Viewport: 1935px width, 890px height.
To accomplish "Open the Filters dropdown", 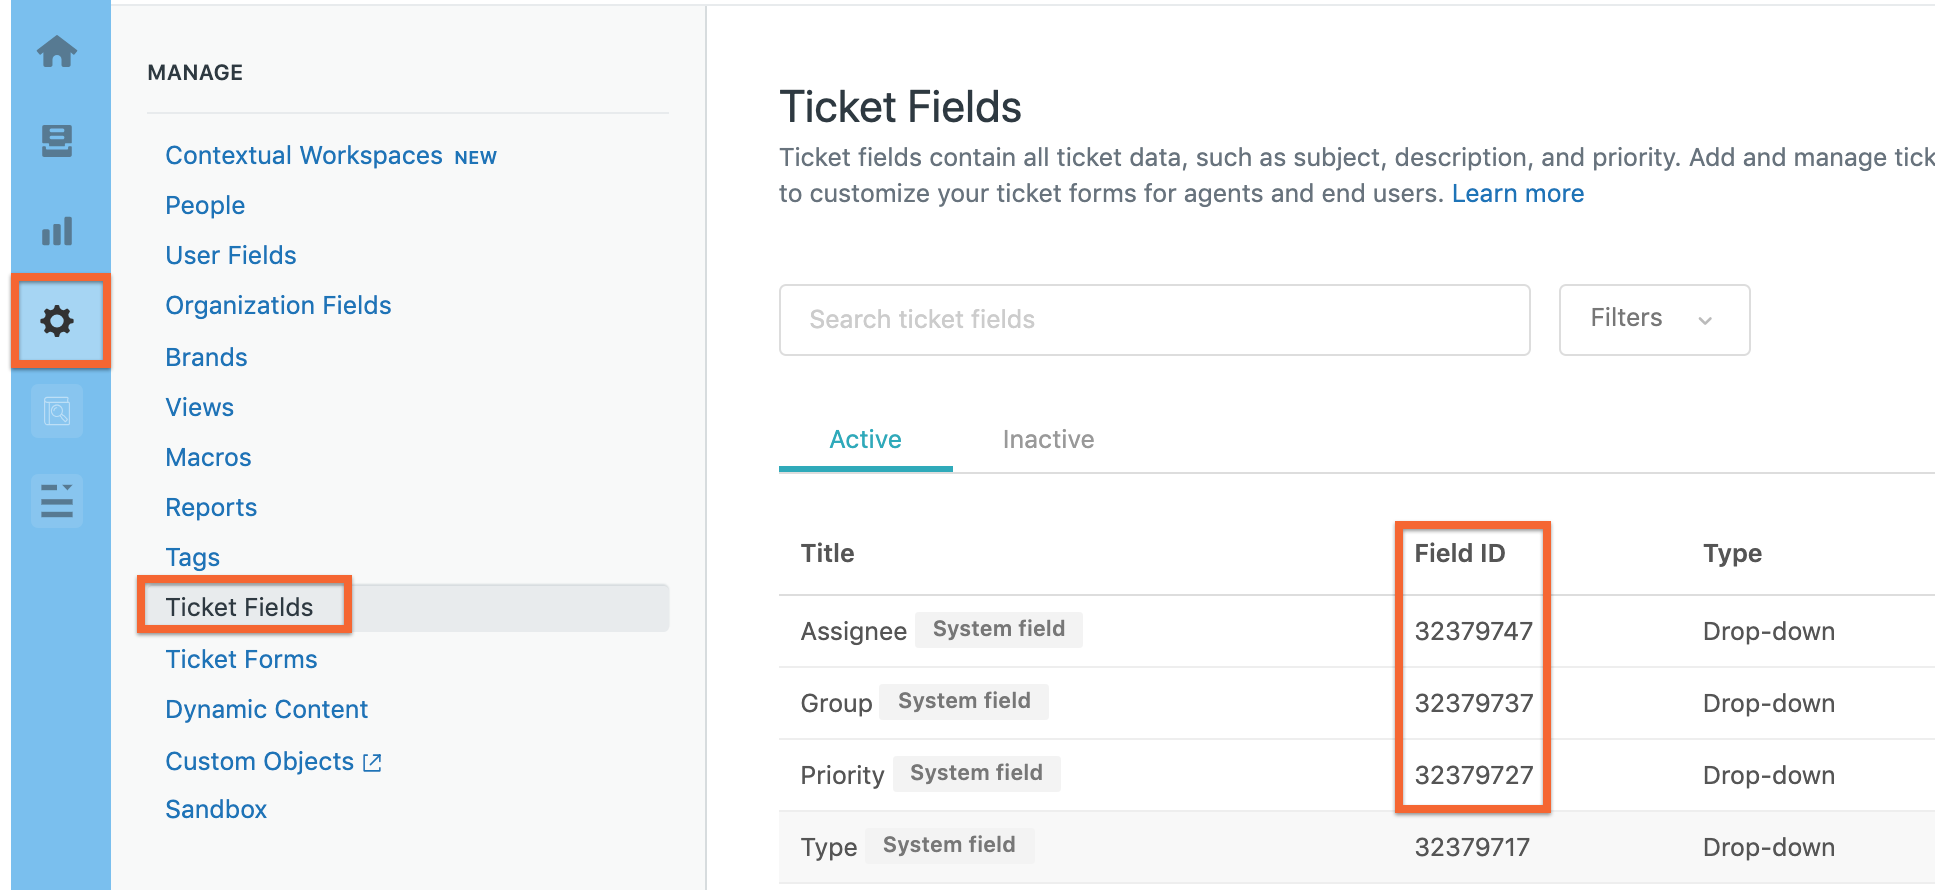I will click(1653, 319).
